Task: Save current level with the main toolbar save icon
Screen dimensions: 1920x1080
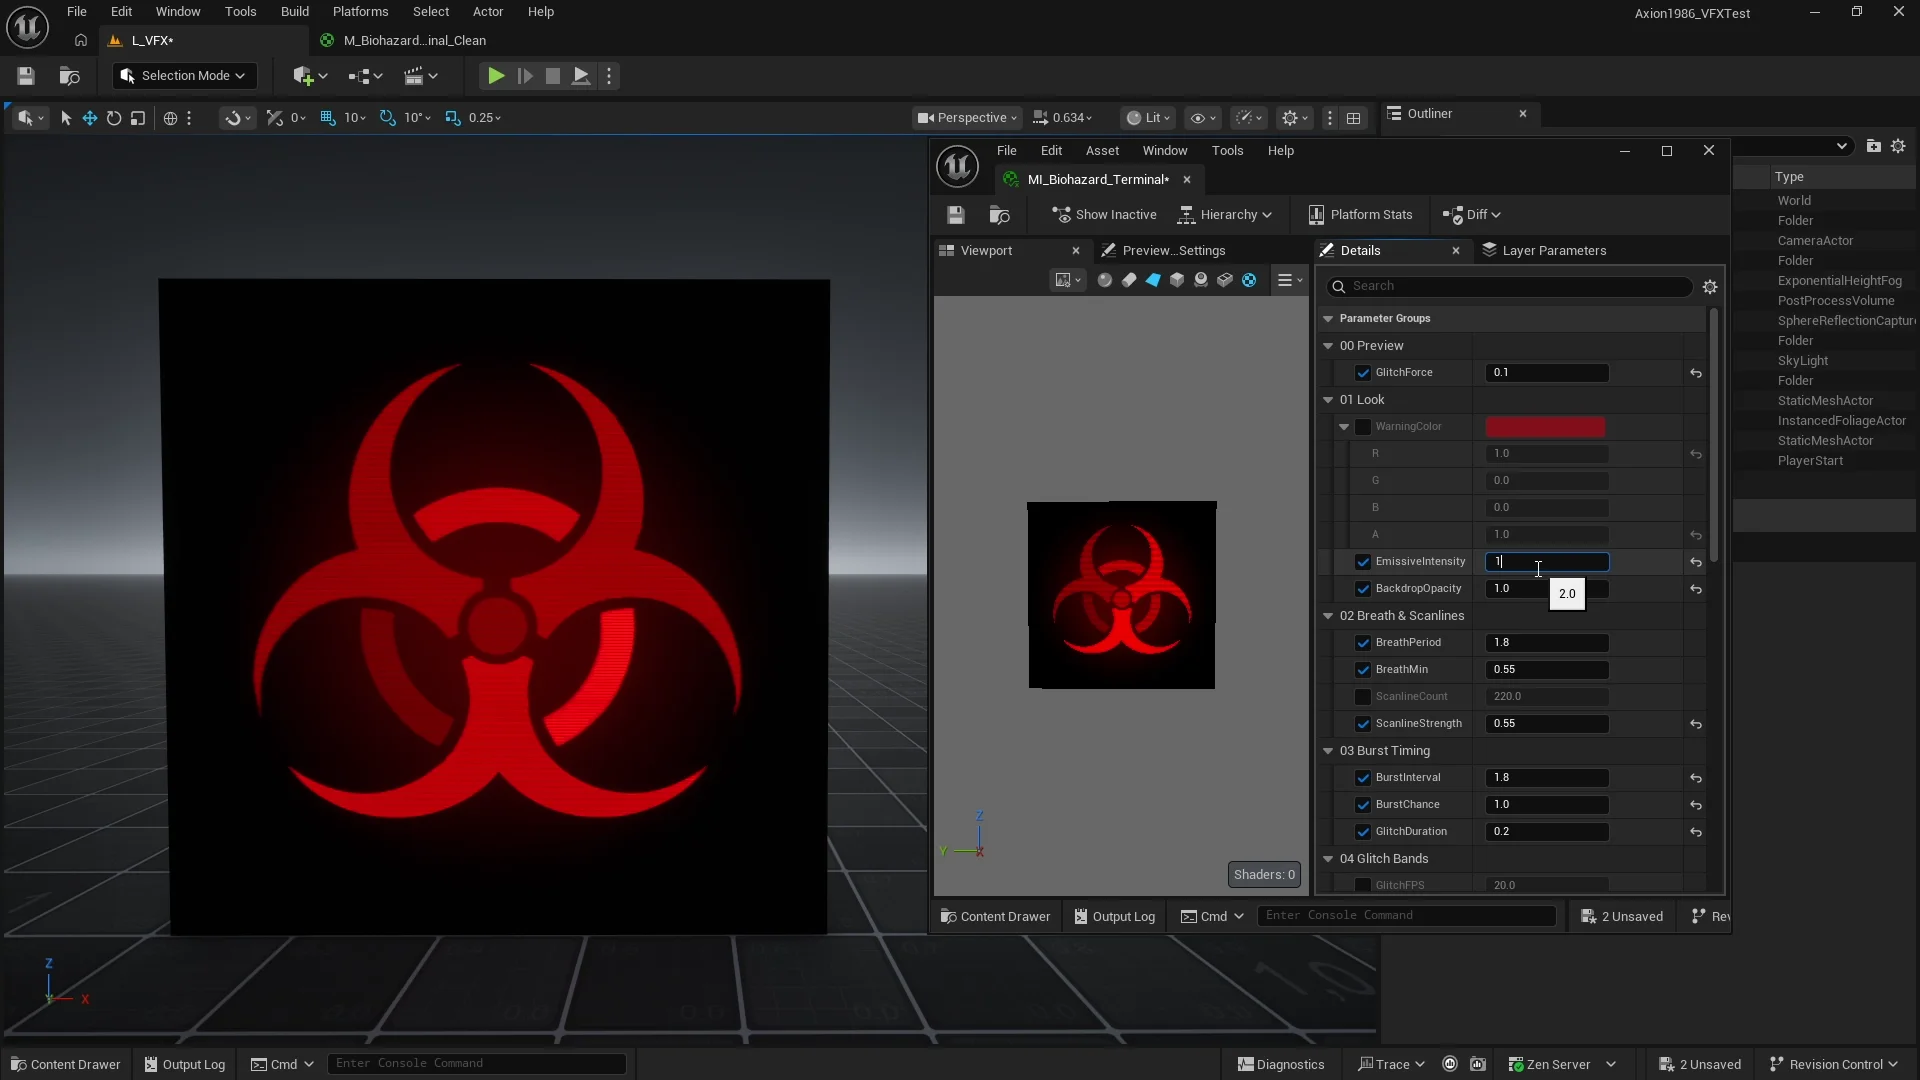Action: (26, 76)
